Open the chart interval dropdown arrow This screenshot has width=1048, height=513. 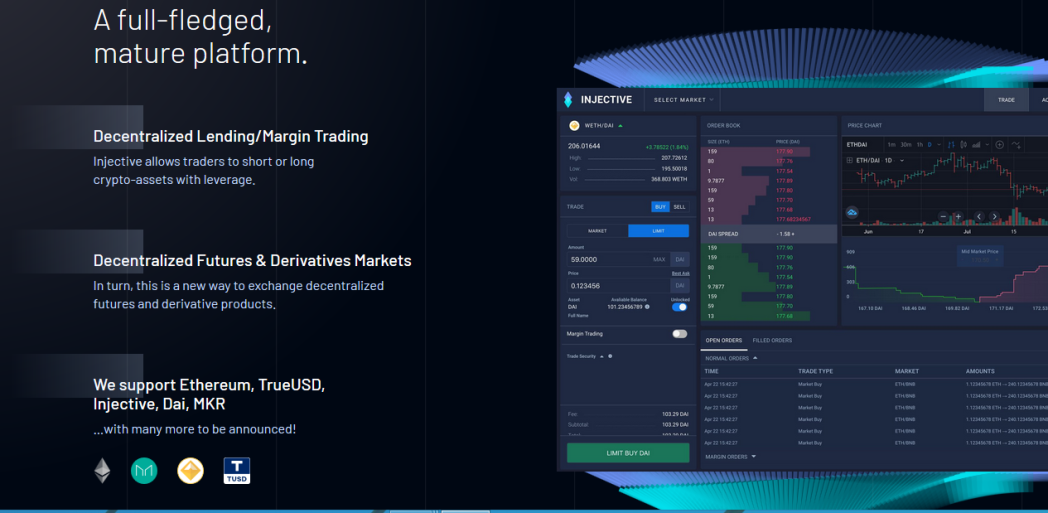(939, 144)
